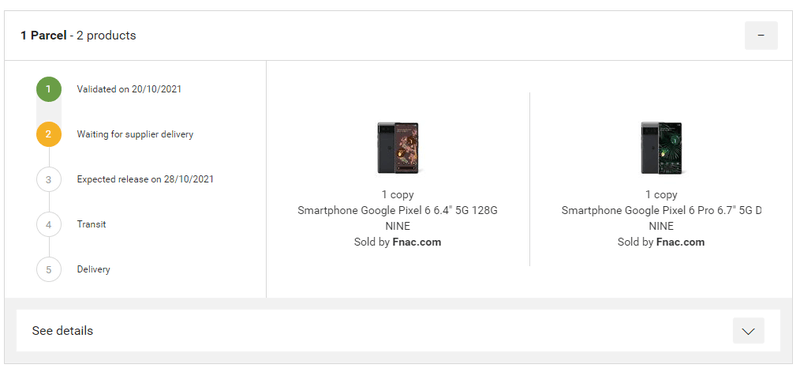Image resolution: width=800 pixels, height=372 pixels.
Task: Open Smartphone Google Pixel 6 6.4" title
Action: tap(397, 210)
